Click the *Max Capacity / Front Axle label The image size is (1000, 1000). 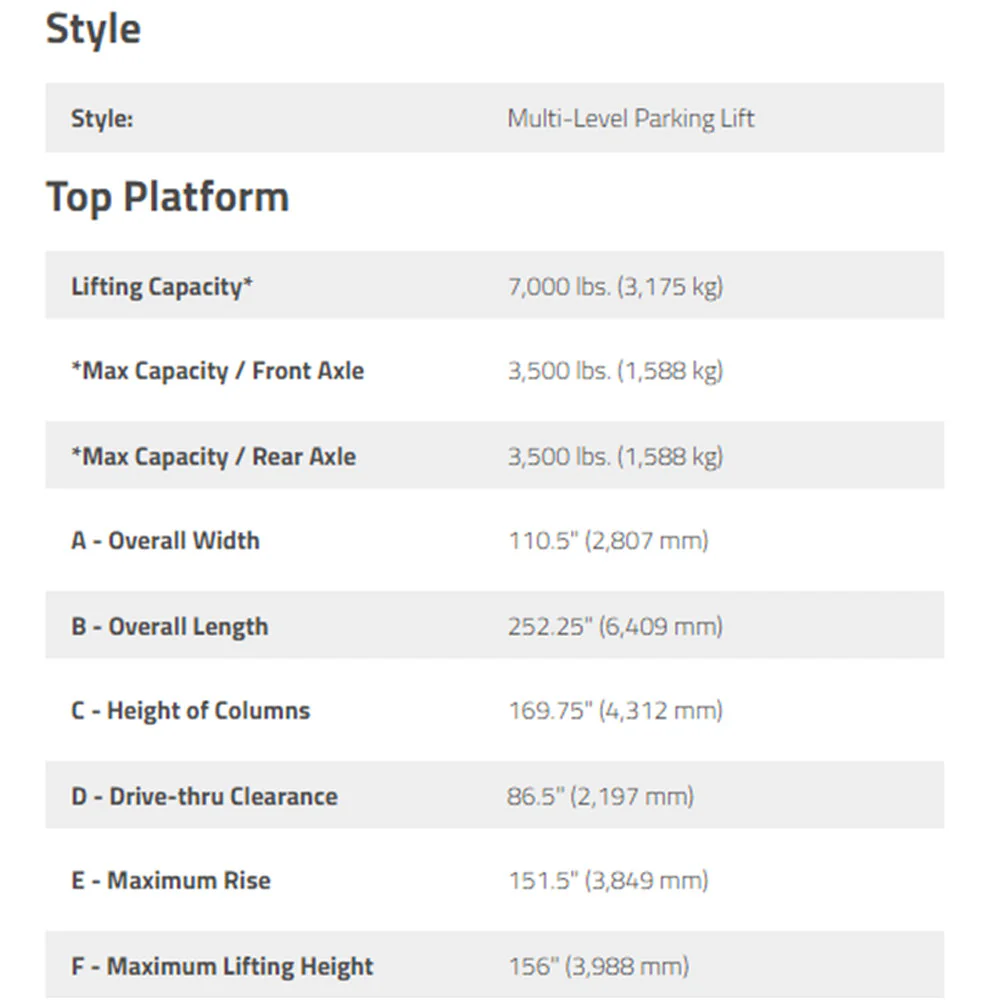point(217,371)
